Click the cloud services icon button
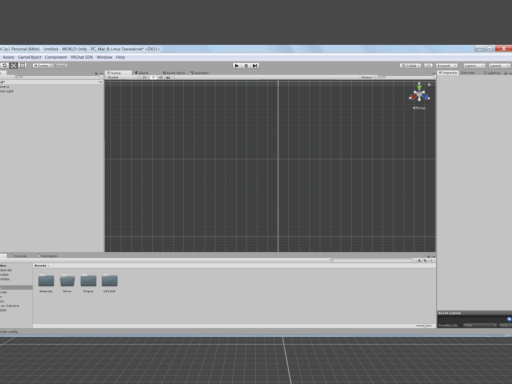512x384 pixels. click(x=428, y=66)
